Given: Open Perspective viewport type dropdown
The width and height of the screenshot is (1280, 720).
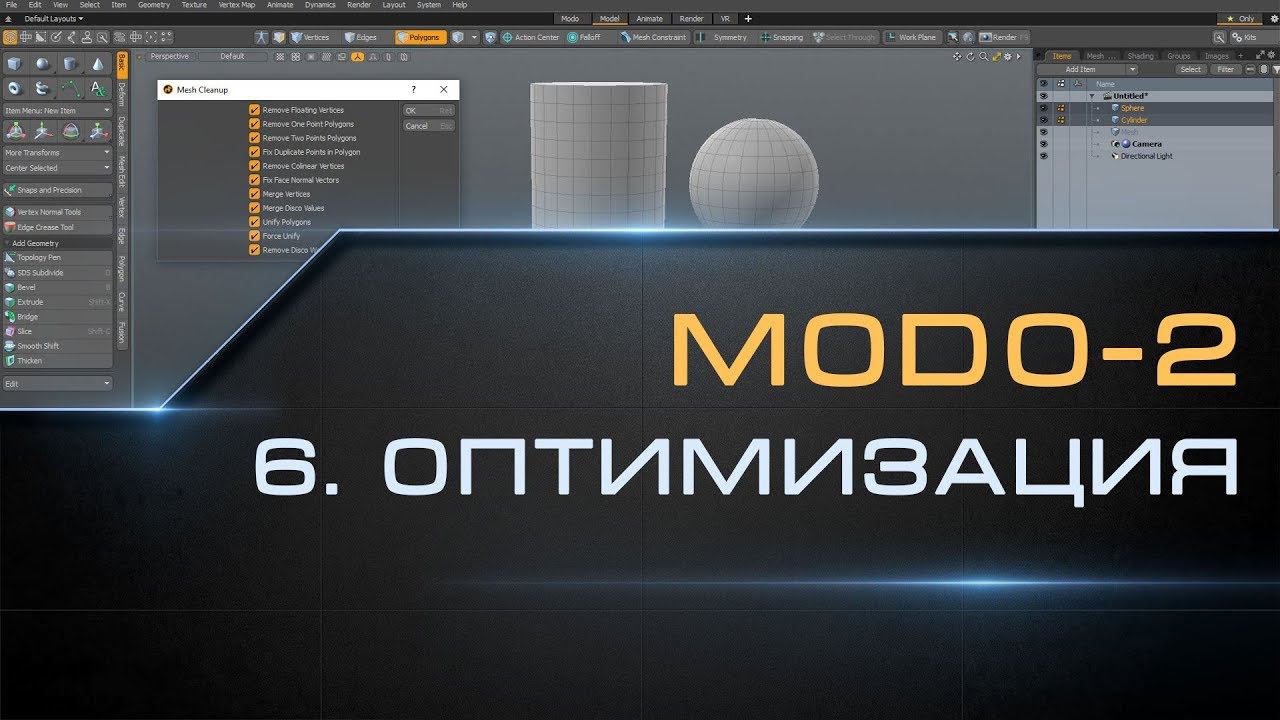Looking at the screenshot, I should click(170, 56).
